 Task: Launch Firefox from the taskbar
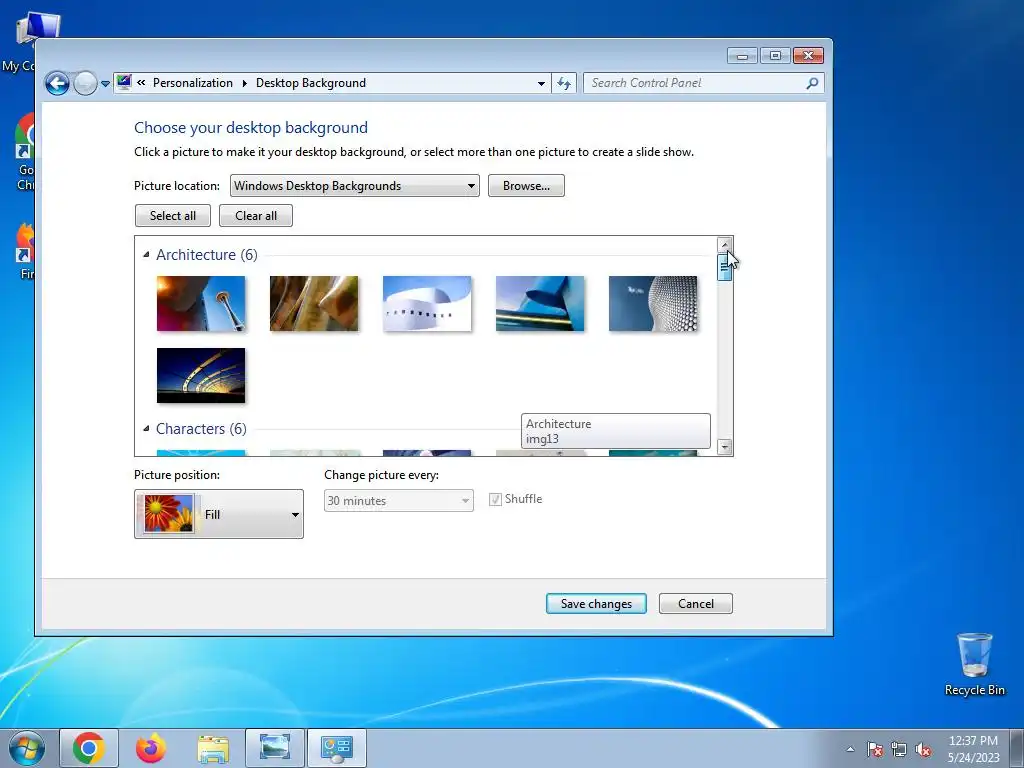pos(151,748)
